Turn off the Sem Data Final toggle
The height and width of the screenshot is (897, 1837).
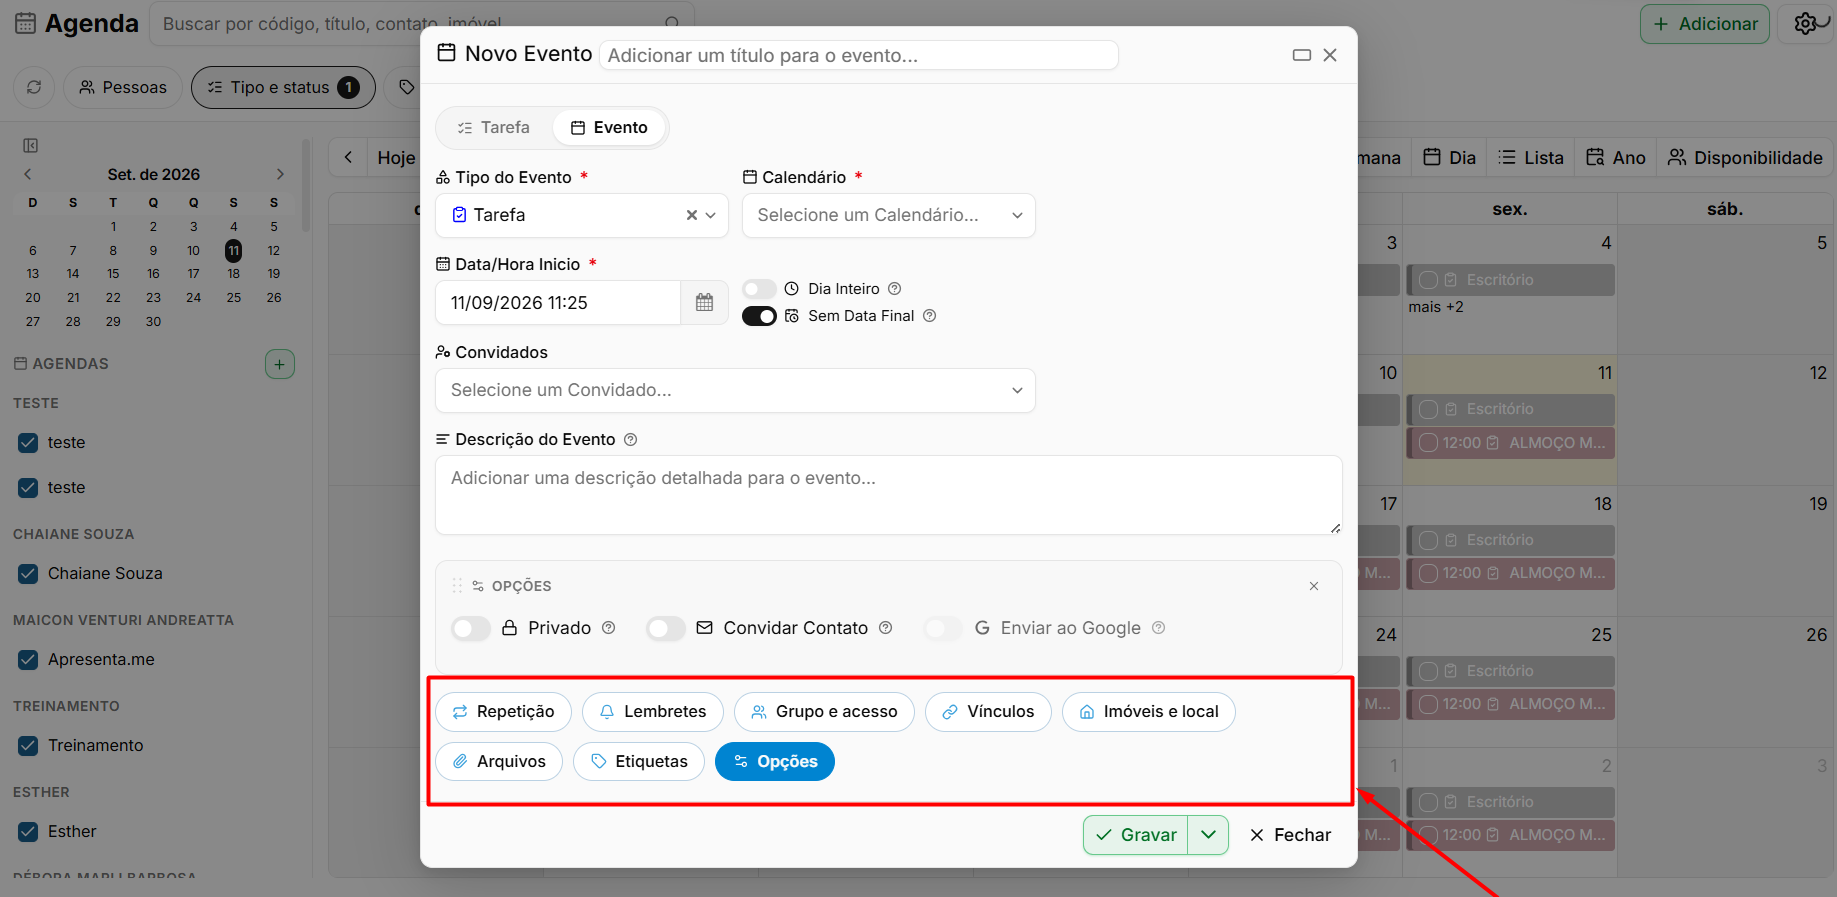759,316
